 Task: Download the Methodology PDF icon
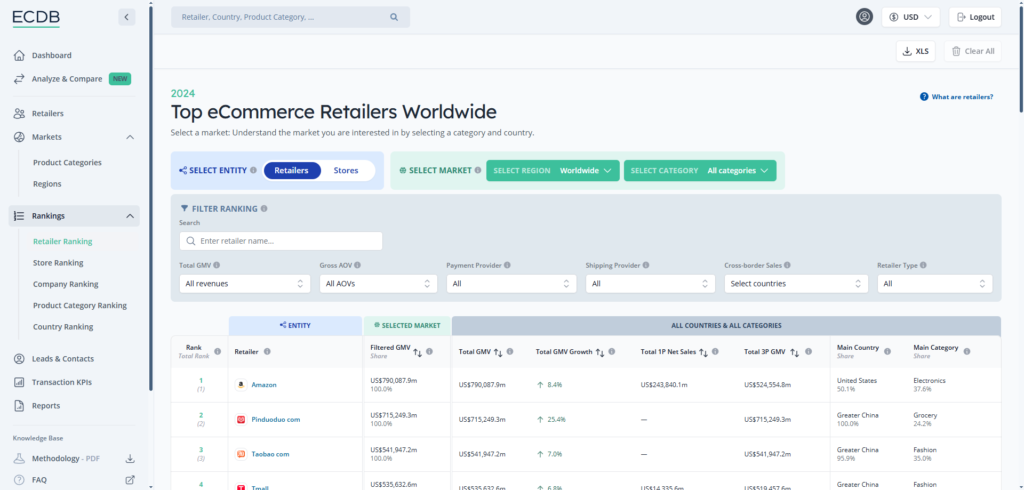point(130,459)
